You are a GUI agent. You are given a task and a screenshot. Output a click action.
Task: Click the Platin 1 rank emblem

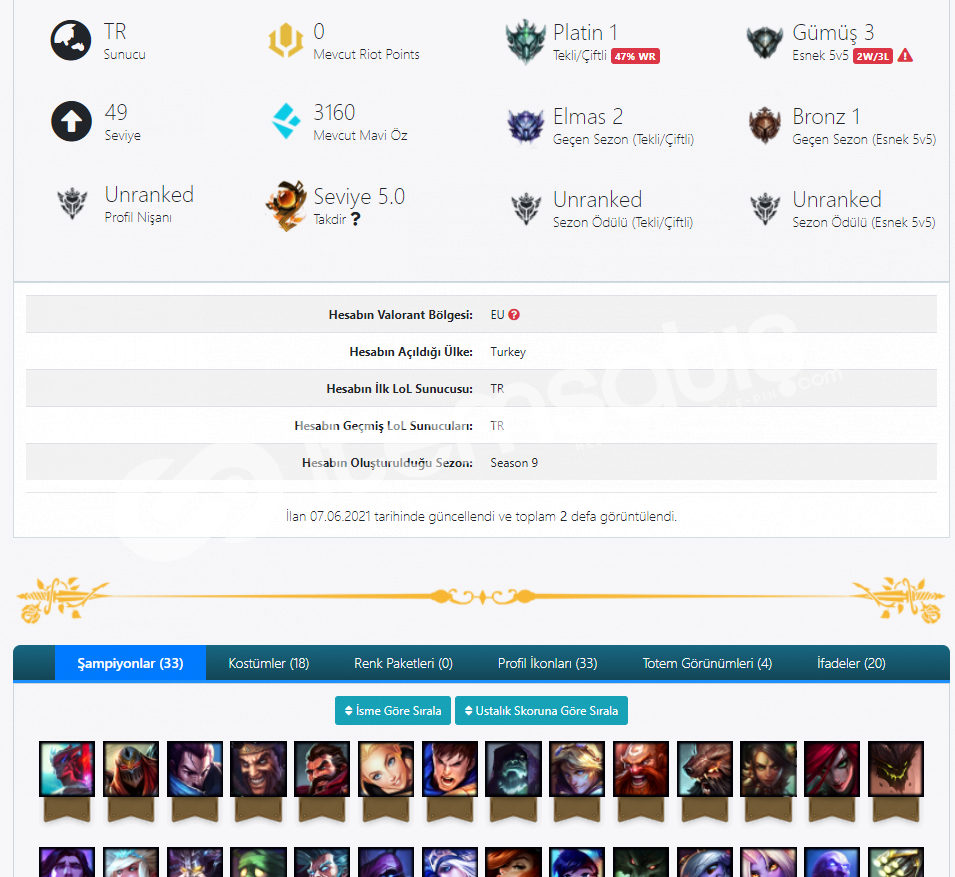[x=525, y=41]
